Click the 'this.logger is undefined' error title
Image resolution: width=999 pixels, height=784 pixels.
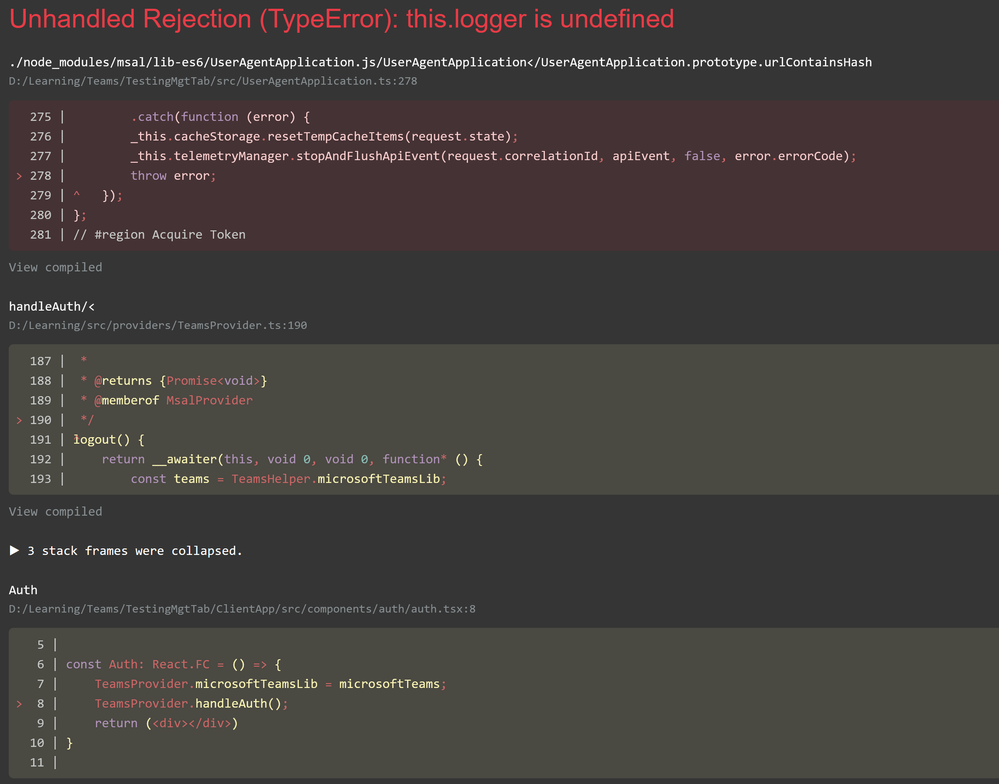click(341, 19)
